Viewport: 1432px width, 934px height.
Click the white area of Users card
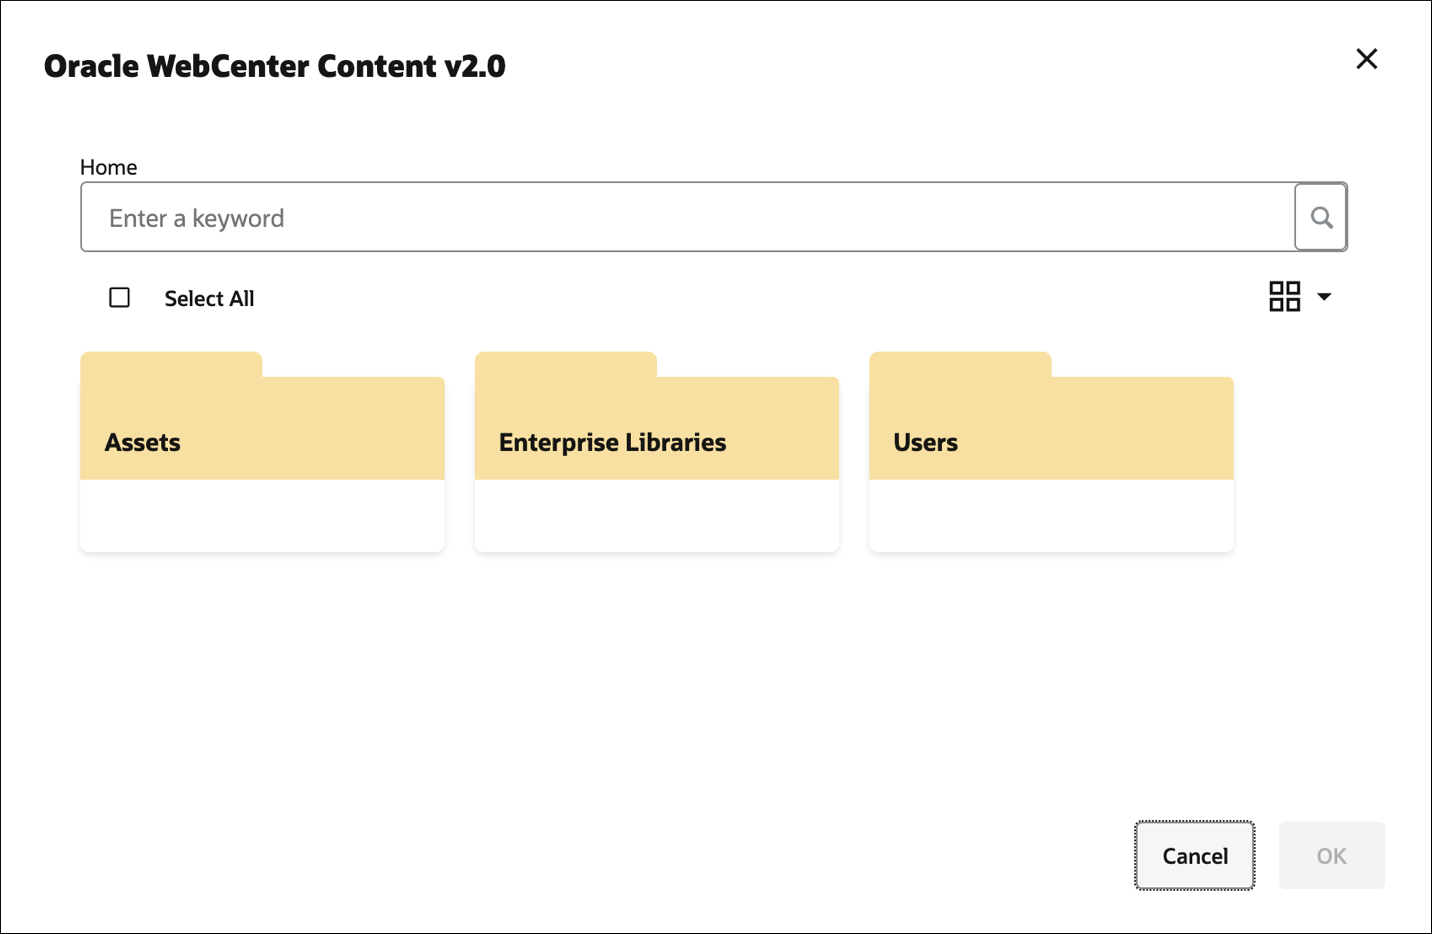point(1051,515)
